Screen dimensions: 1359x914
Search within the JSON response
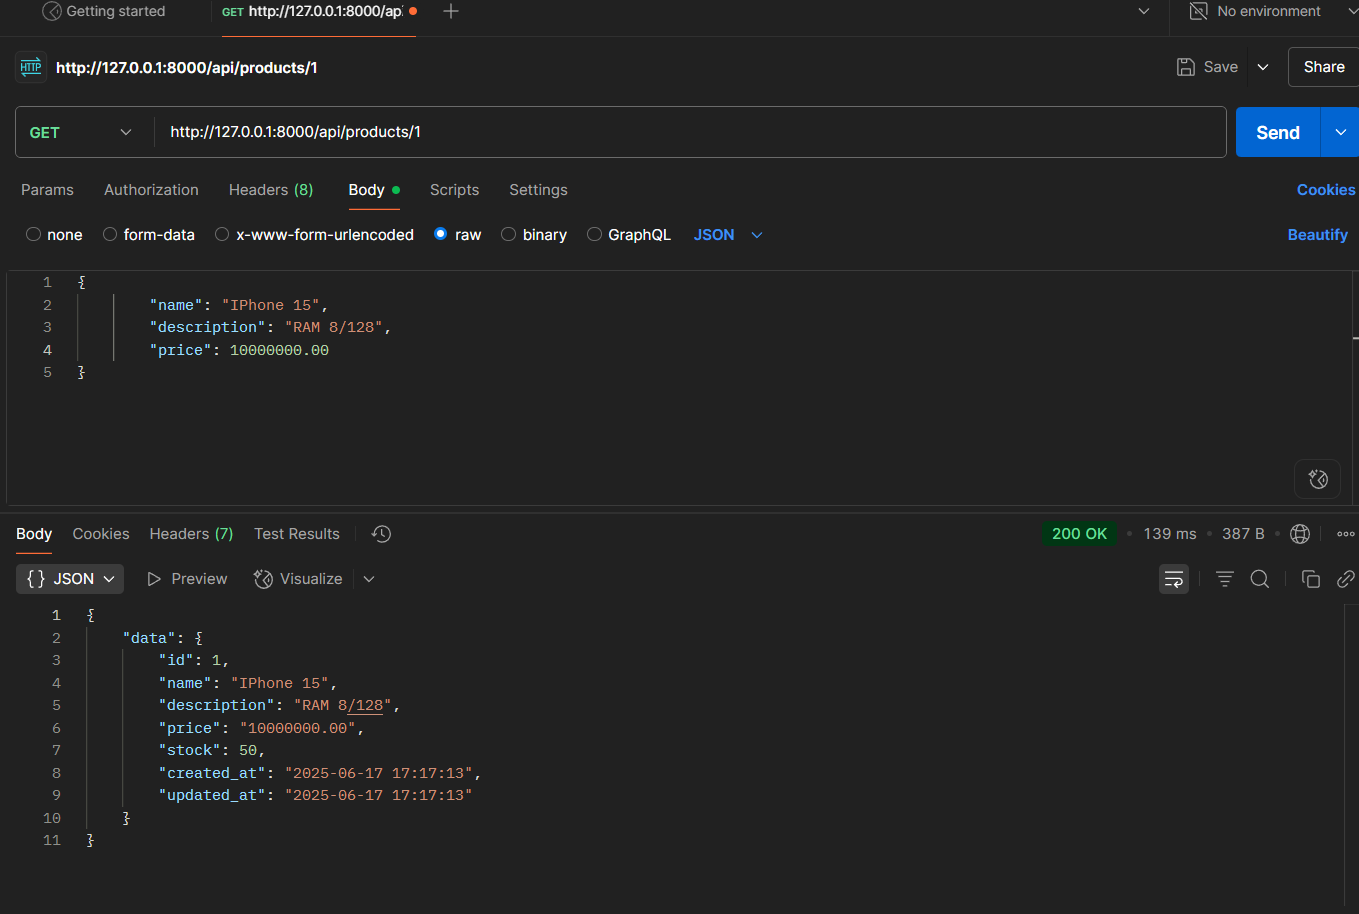(x=1260, y=579)
